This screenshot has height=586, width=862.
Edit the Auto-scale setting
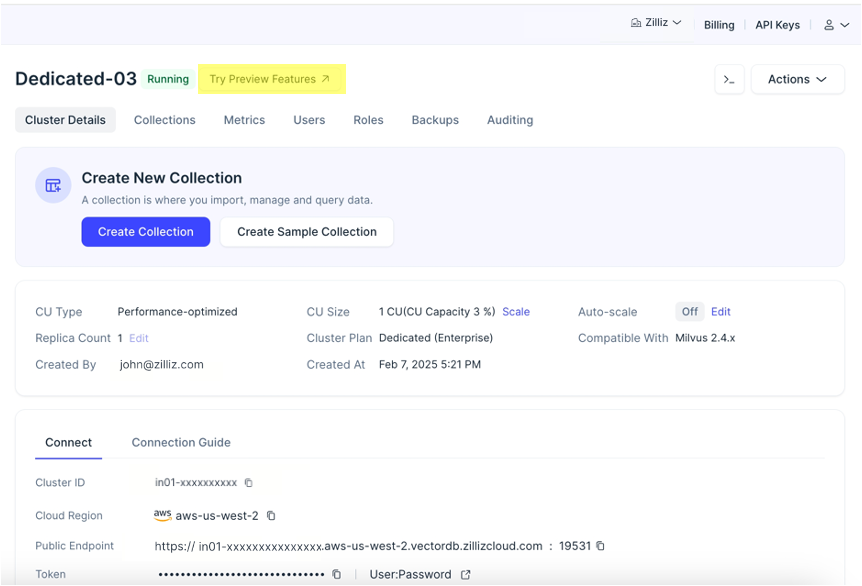(x=721, y=312)
